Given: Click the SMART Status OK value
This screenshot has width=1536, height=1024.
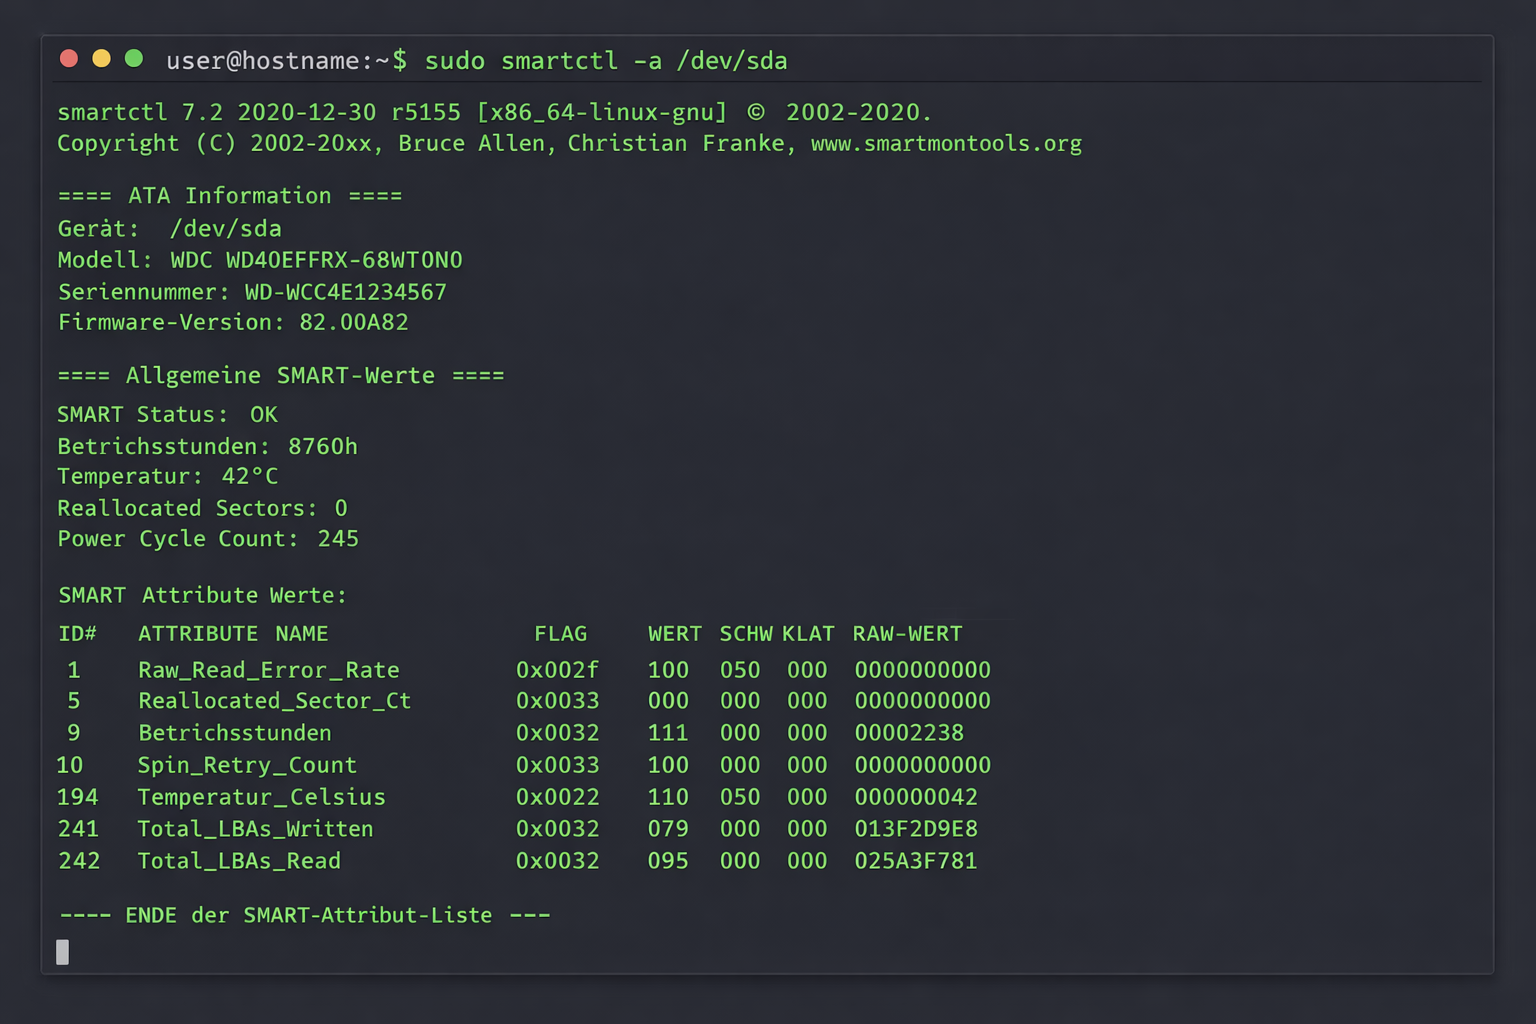Looking at the screenshot, I should [264, 414].
